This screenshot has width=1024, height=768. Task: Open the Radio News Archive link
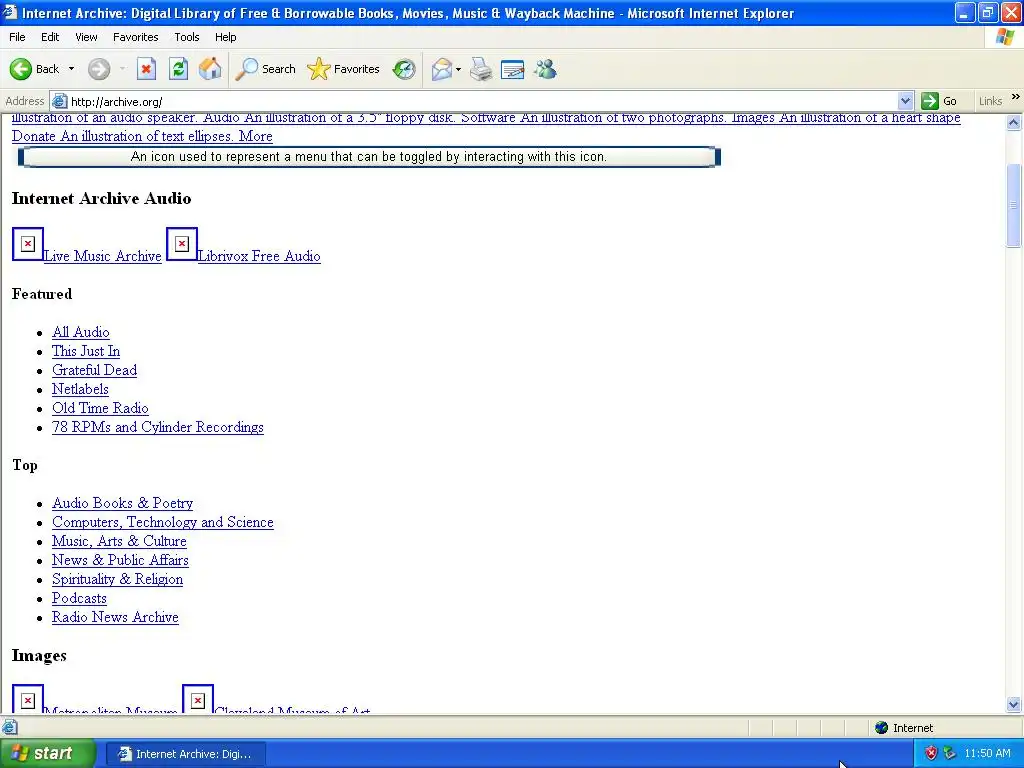pos(116,617)
